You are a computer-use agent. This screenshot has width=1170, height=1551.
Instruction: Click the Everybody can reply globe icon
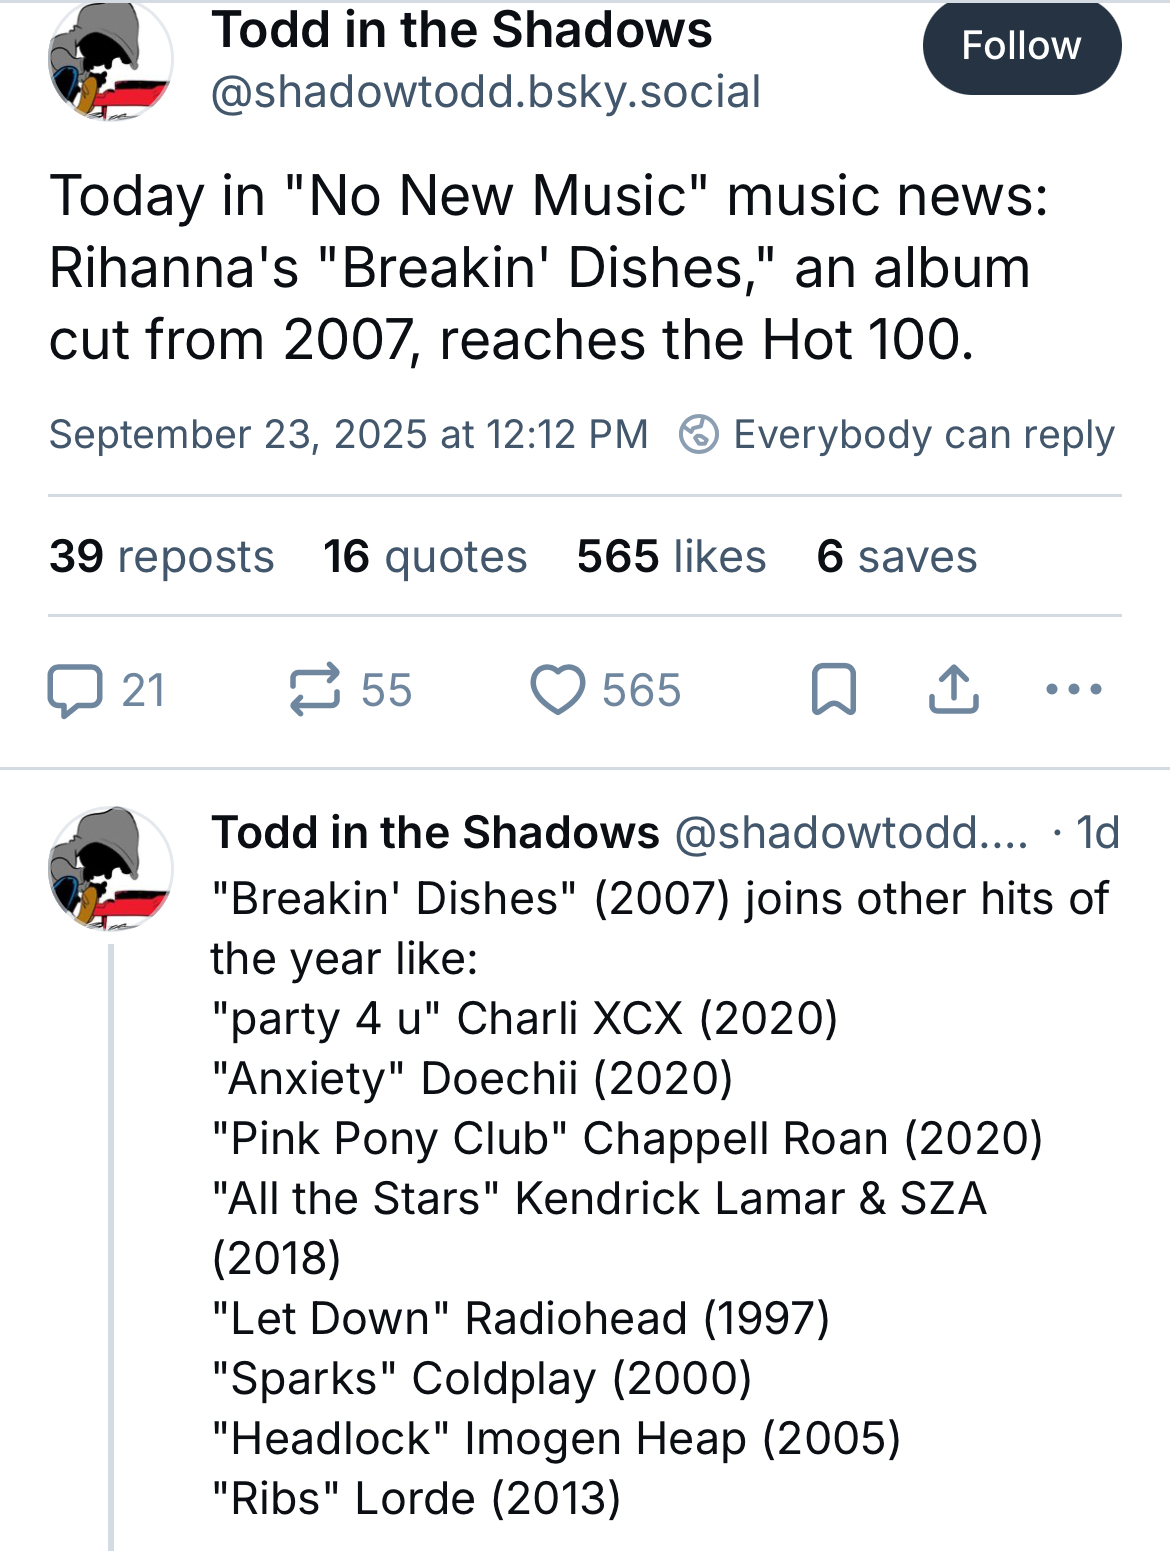pos(698,435)
